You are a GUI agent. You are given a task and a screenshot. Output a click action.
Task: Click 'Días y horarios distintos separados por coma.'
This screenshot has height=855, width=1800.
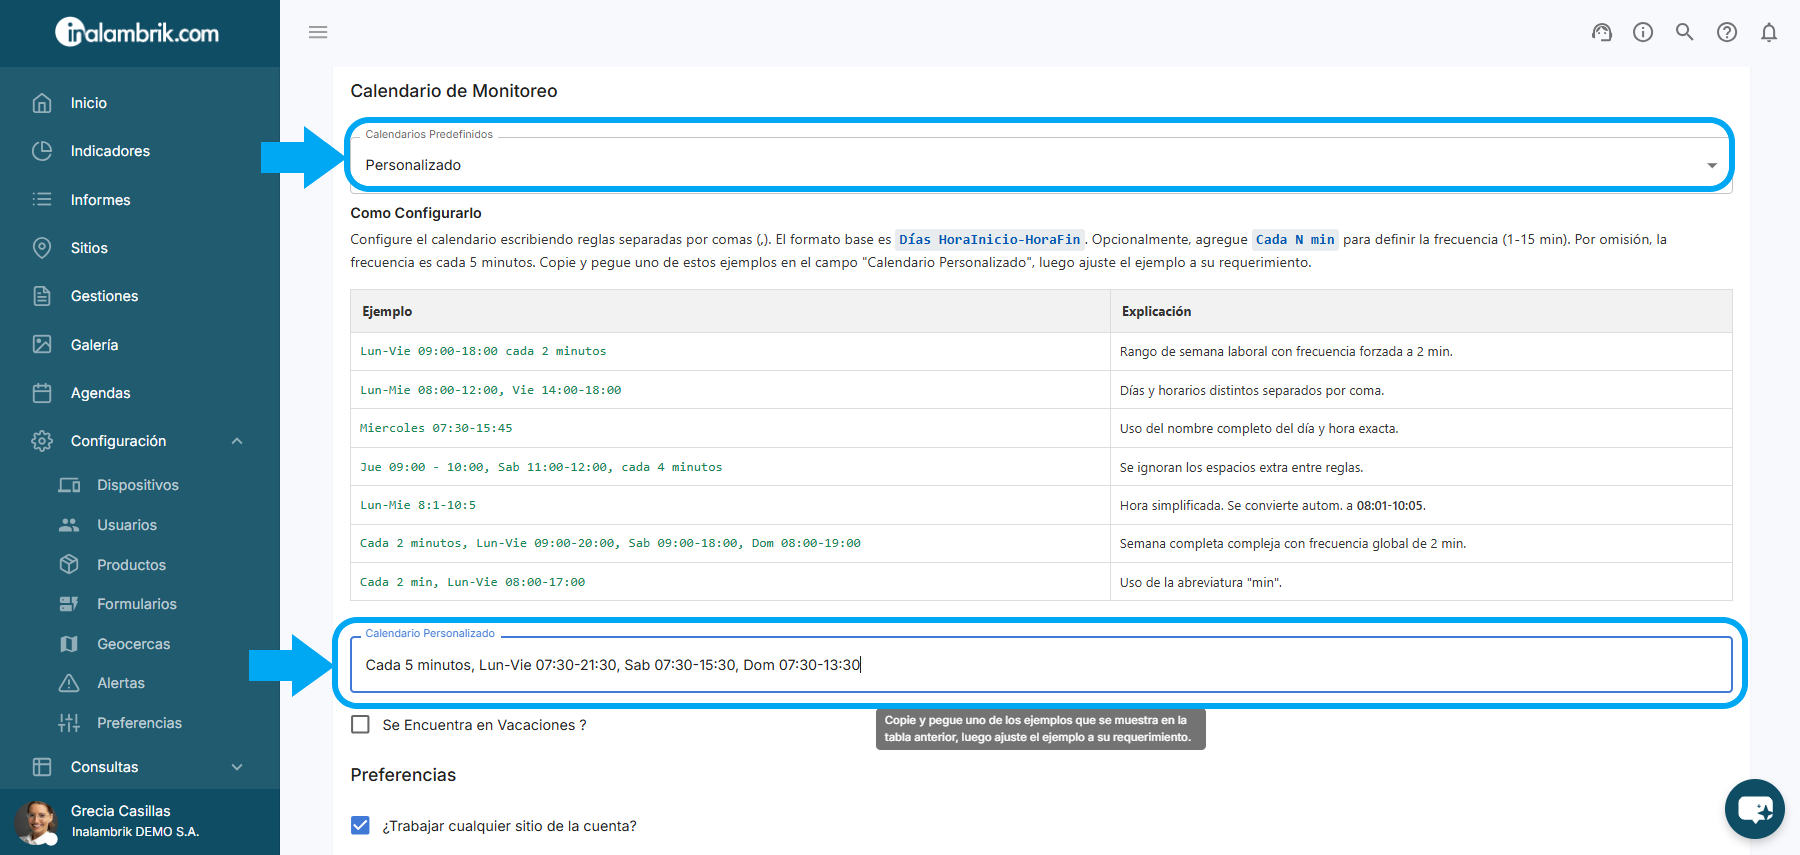point(1252,390)
